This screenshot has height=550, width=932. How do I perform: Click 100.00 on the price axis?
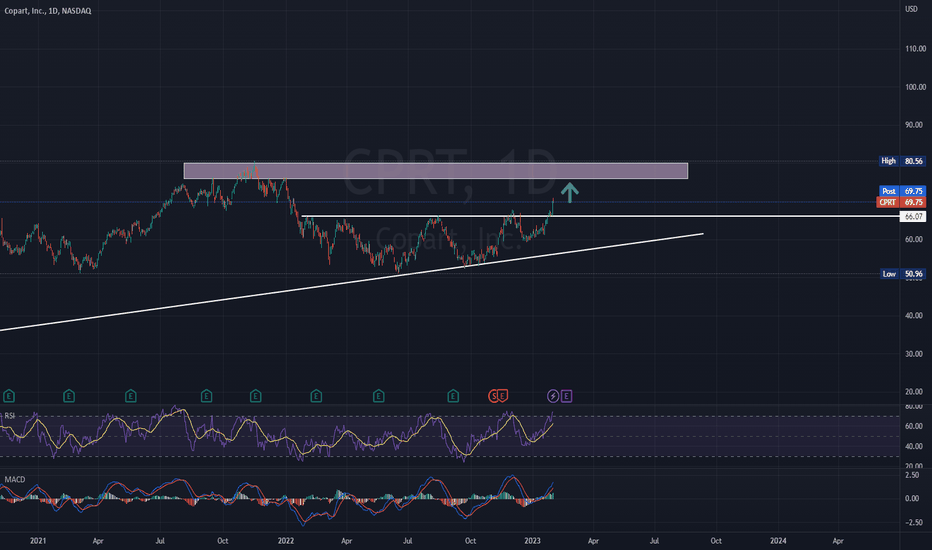915,87
